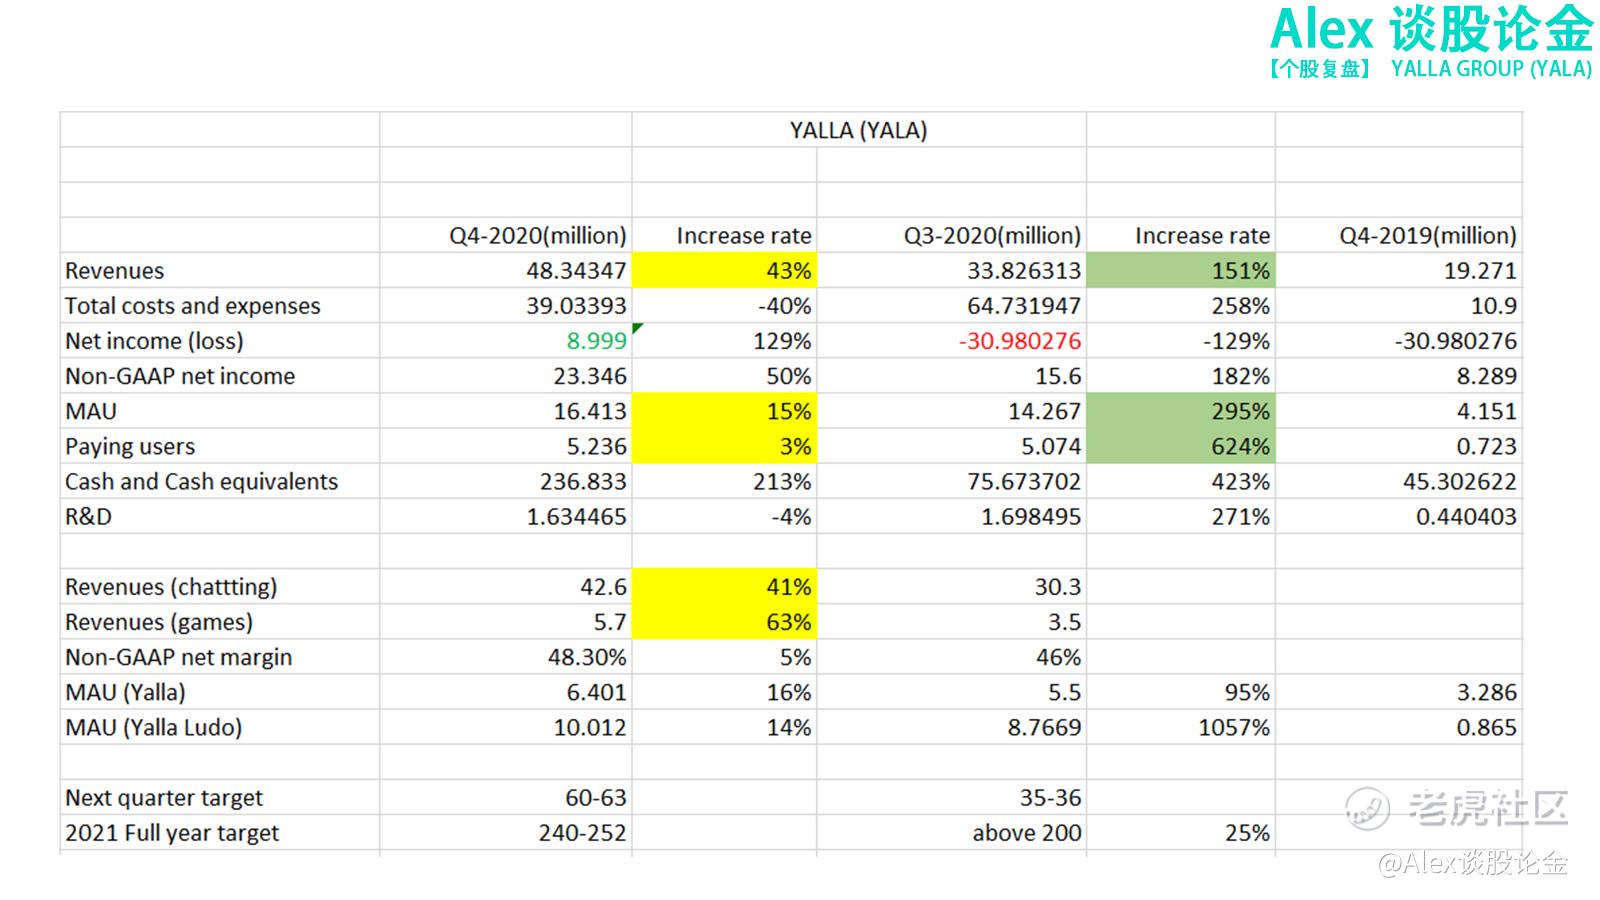Click the 1057% increase cell

(x=1234, y=727)
